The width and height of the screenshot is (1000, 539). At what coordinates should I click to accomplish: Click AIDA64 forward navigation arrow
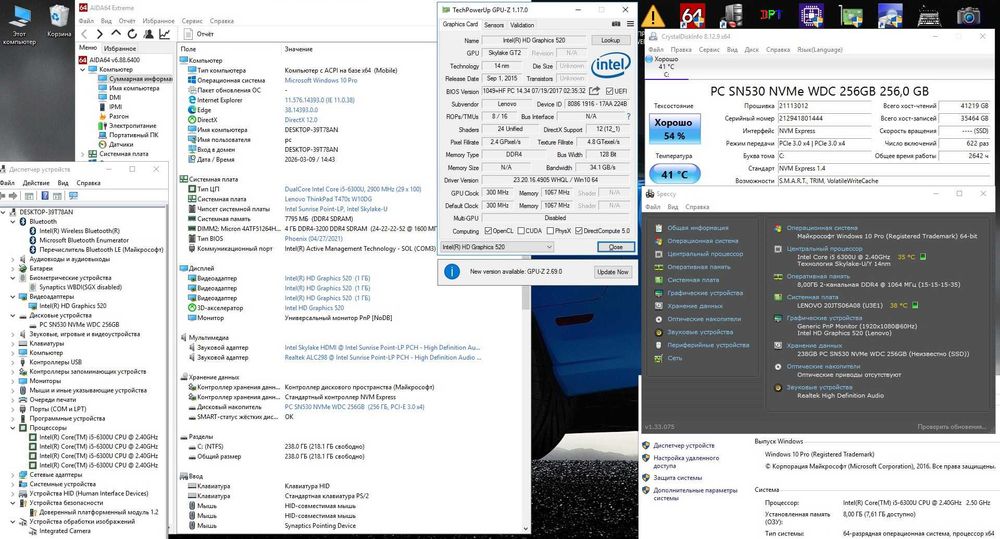coord(99,34)
